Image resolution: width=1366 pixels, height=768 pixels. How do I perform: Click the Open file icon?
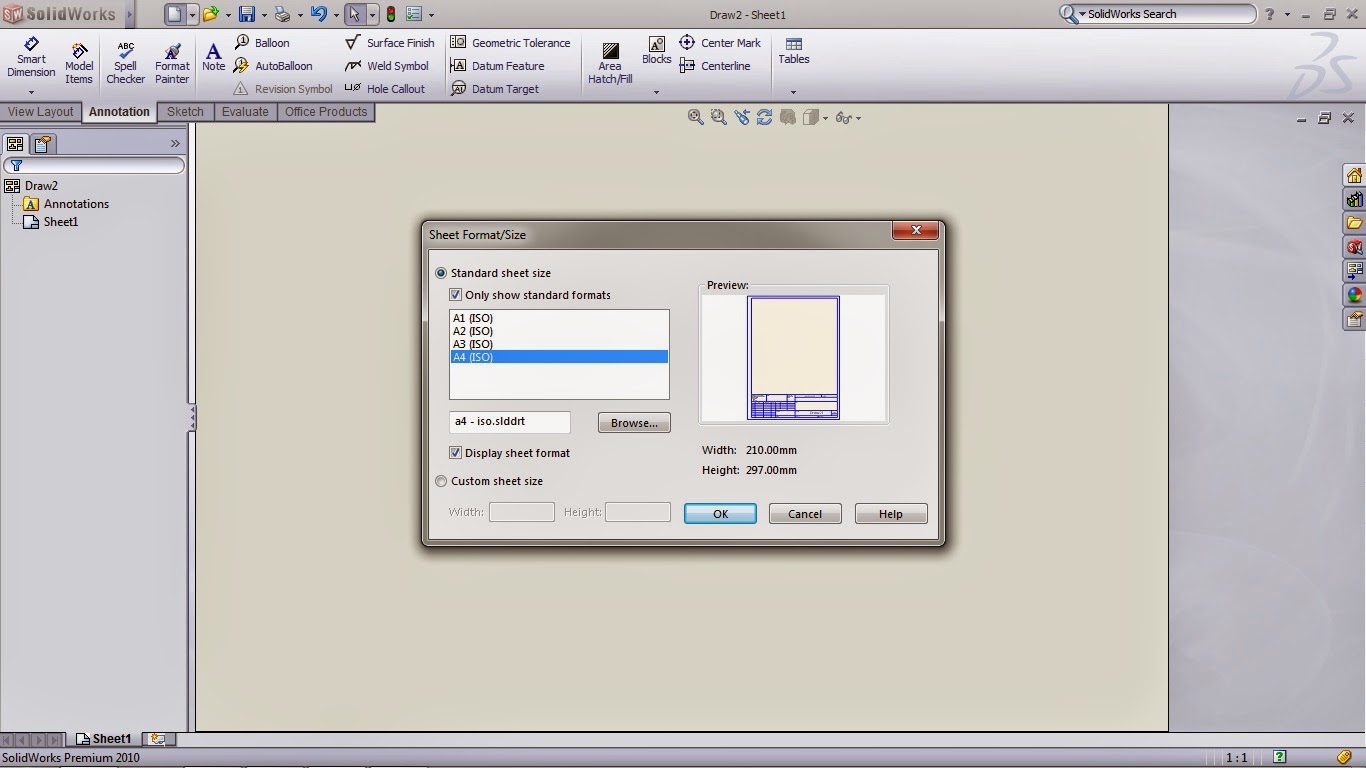click(210, 14)
